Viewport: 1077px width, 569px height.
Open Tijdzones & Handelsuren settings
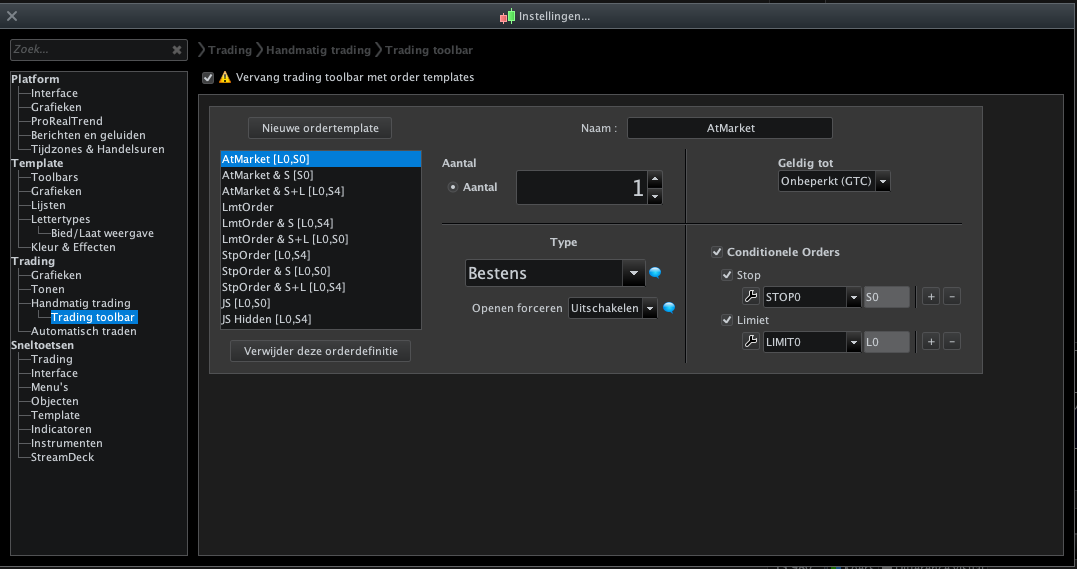(98, 149)
